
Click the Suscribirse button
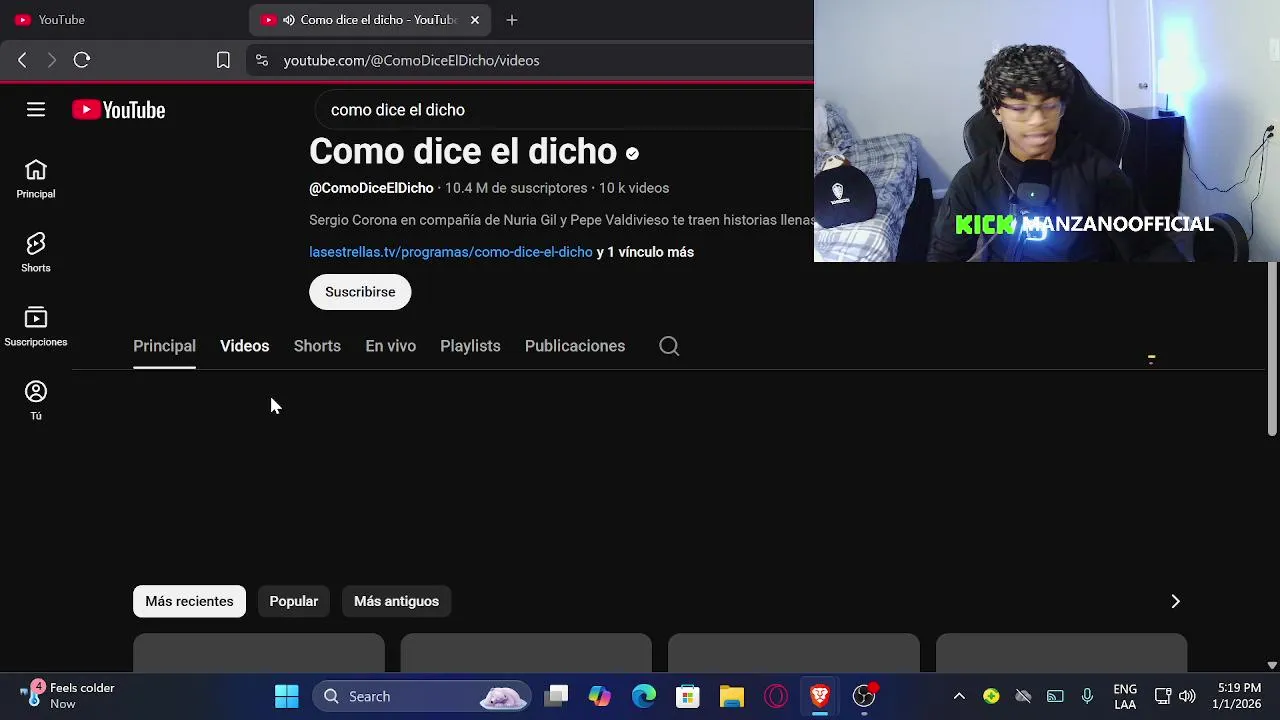coord(360,292)
